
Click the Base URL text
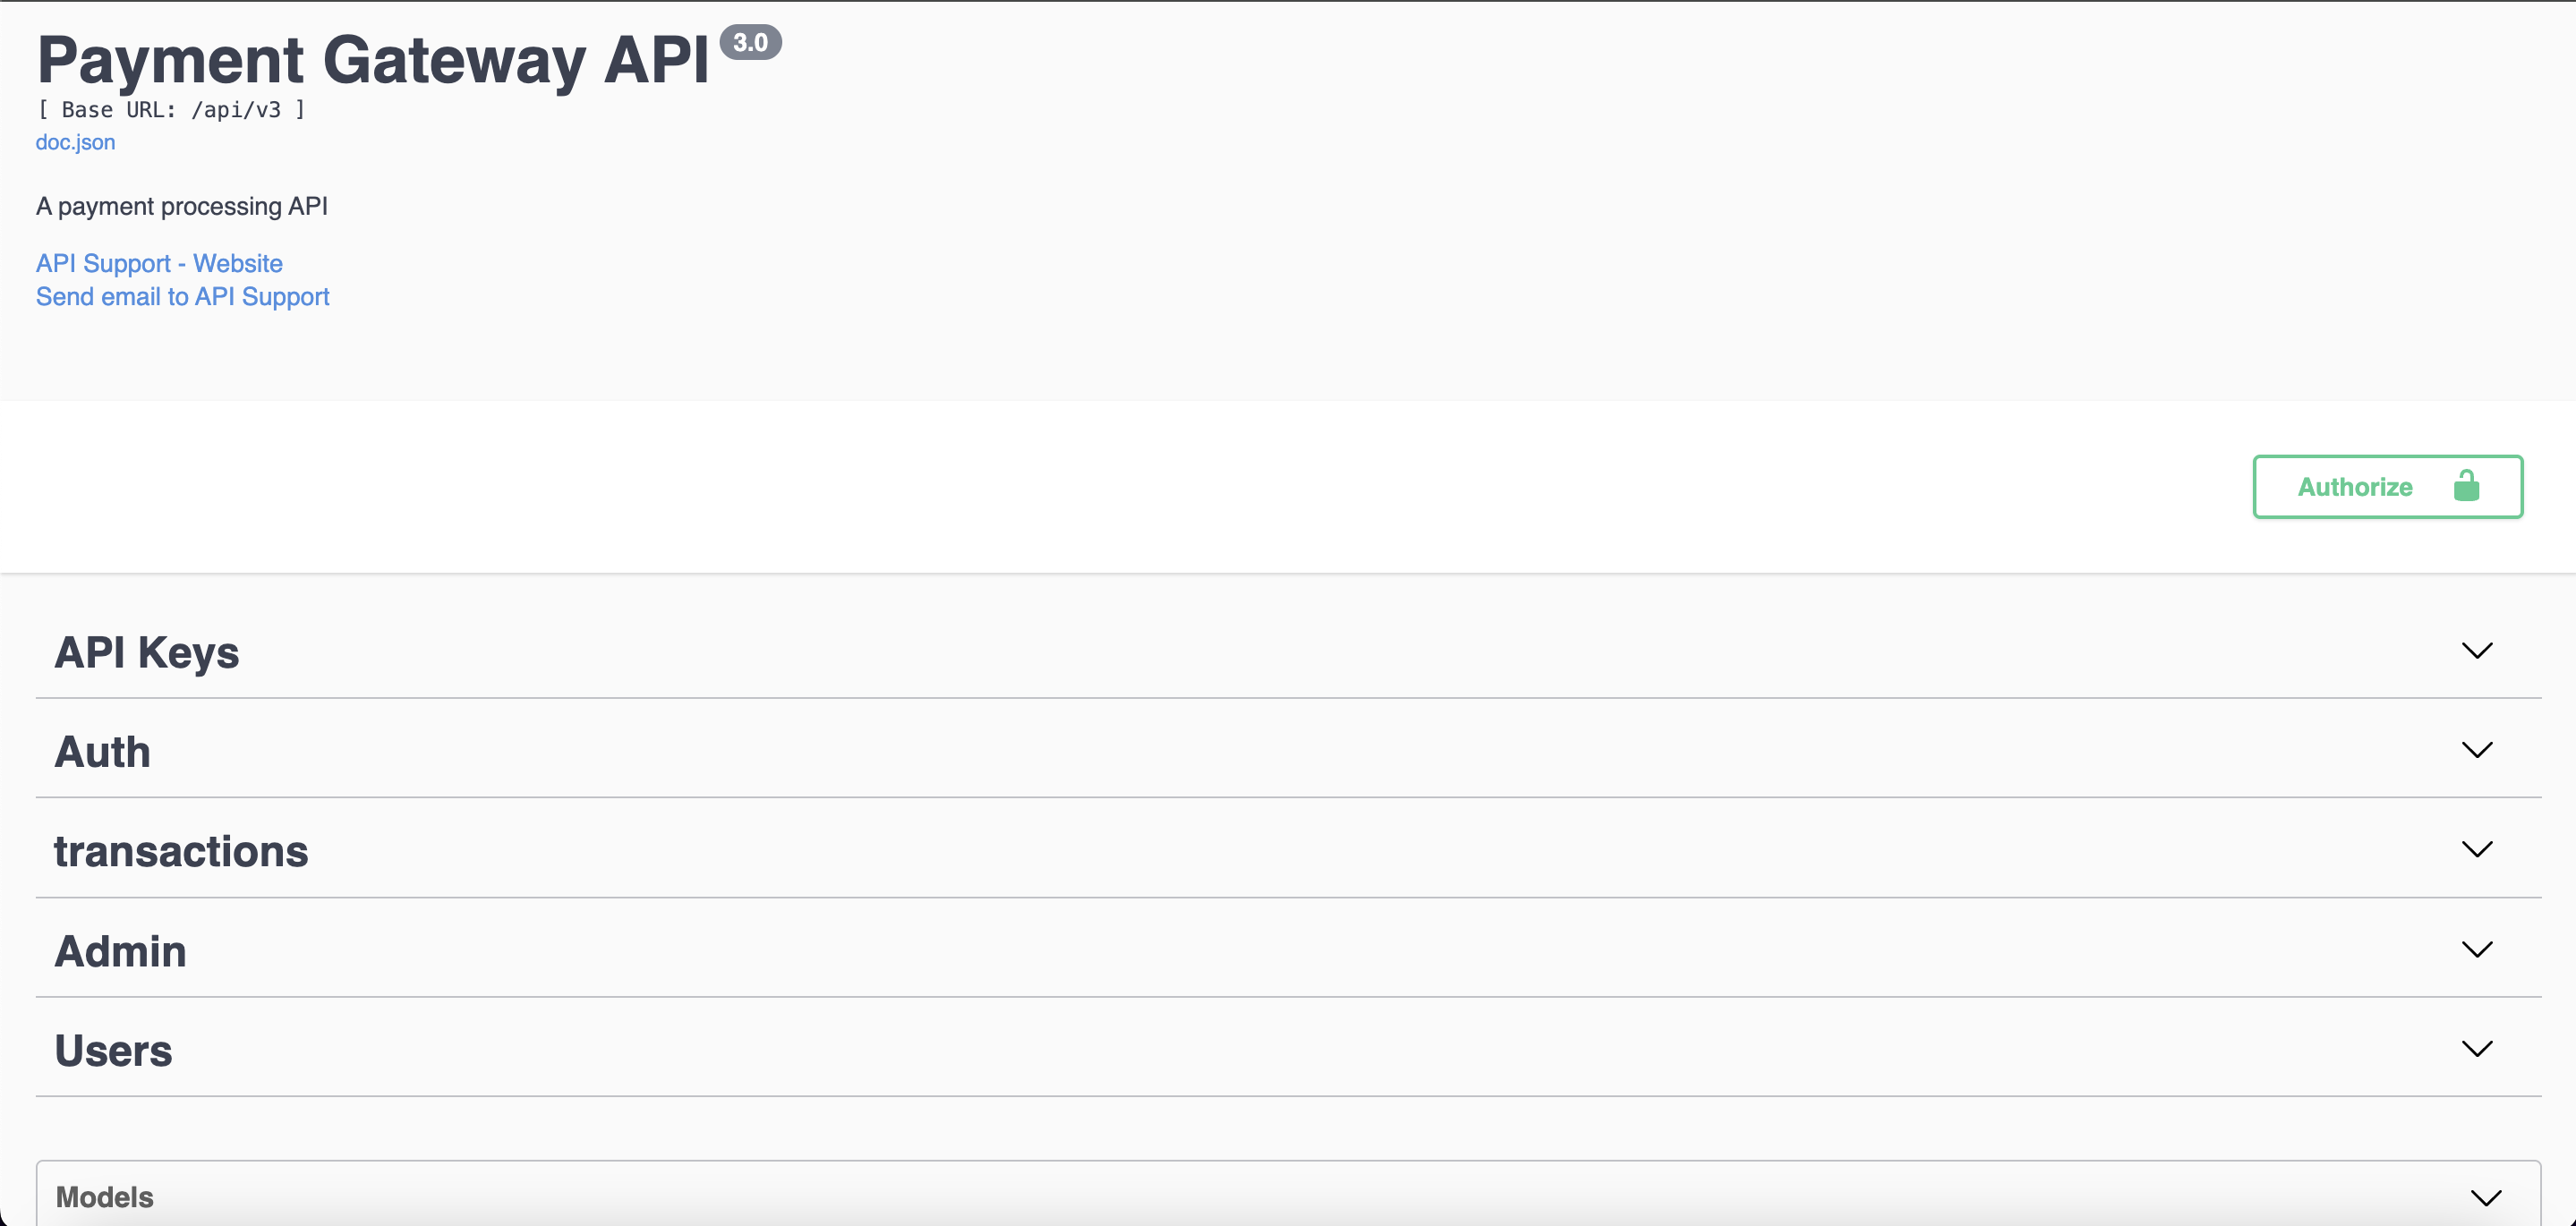coord(171,110)
